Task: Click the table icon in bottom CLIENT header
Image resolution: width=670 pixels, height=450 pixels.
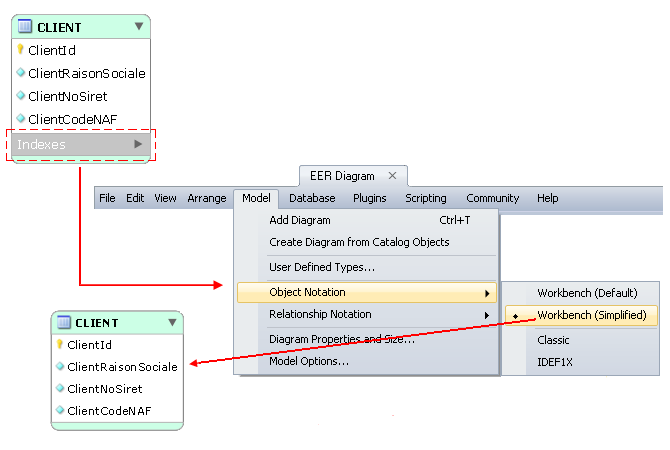Action: (x=64, y=323)
